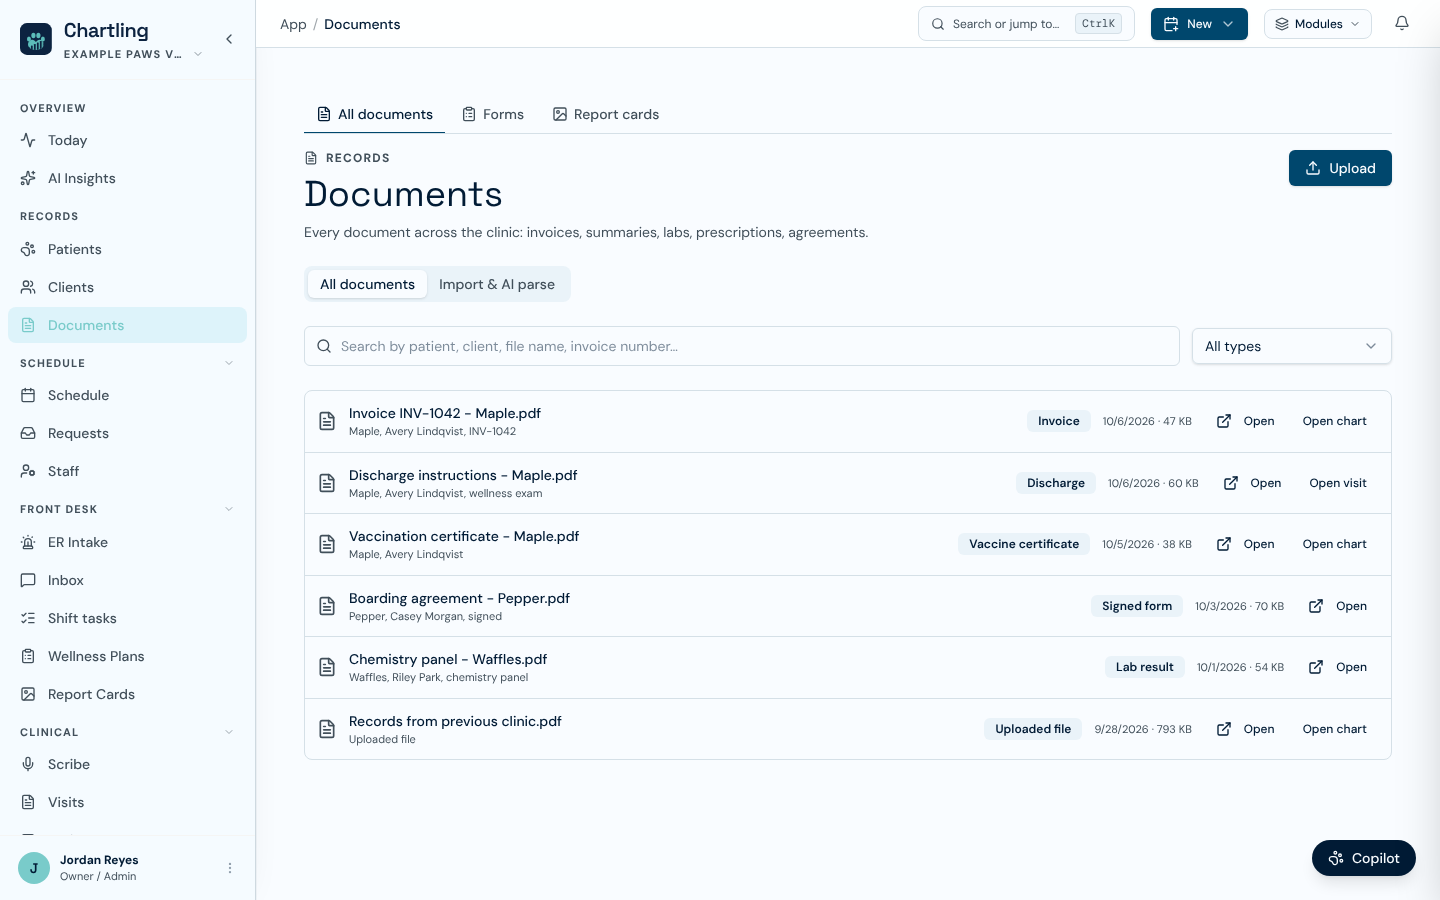
Task: Open the Copilot assistant
Action: coord(1364,858)
